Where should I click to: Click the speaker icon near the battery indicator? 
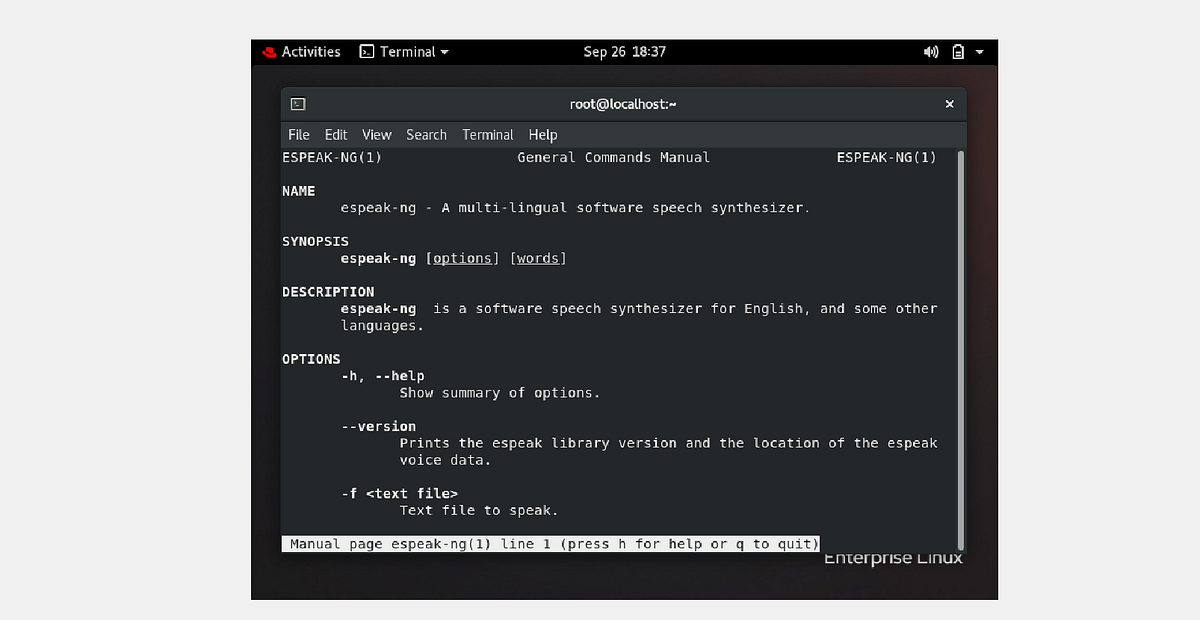[x=930, y=51]
